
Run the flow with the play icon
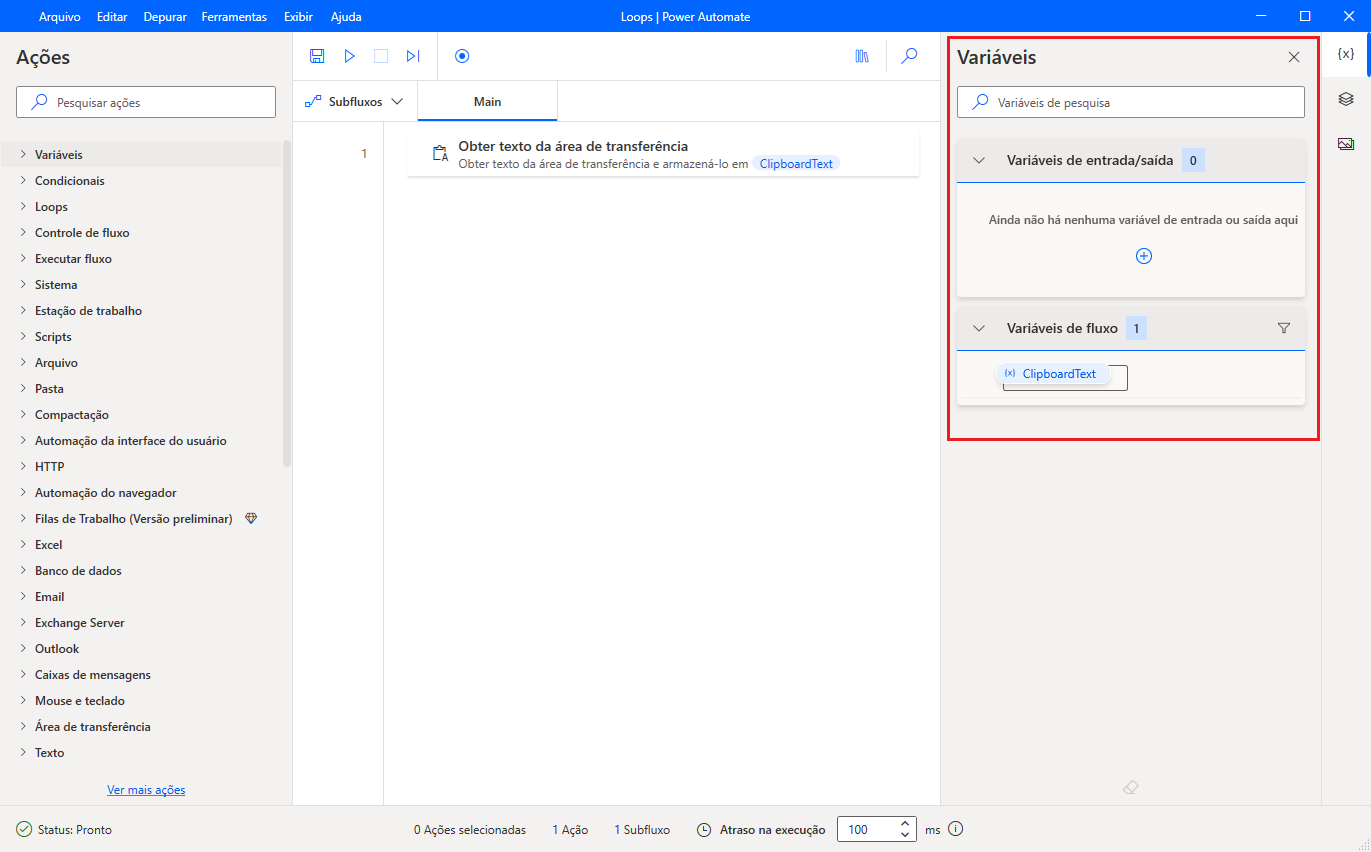click(x=349, y=57)
